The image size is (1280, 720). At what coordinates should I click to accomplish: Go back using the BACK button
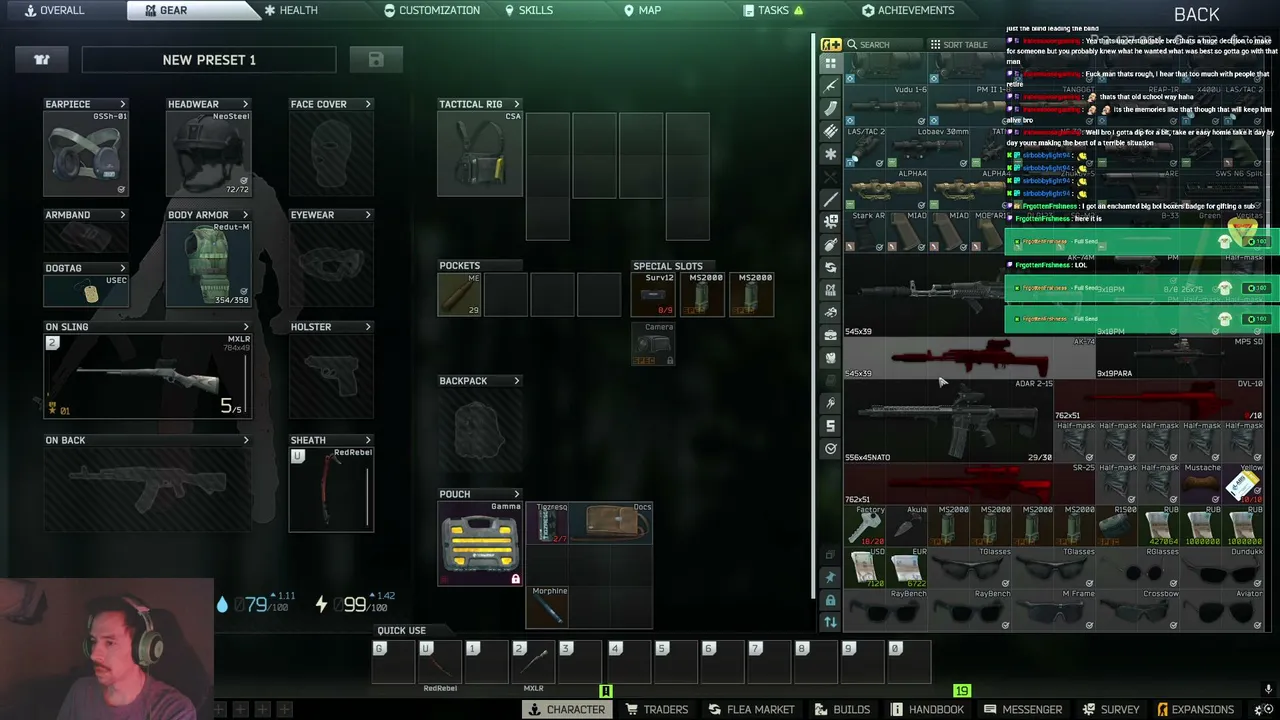[1196, 14]
